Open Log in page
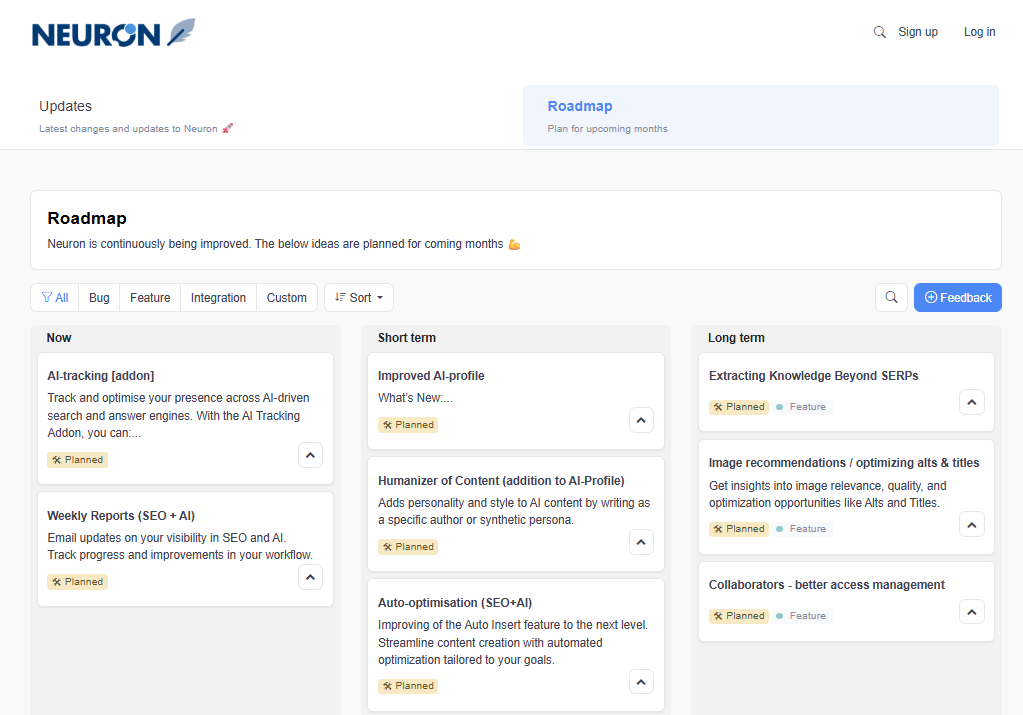1023x715 pixels. click(979, 32)
